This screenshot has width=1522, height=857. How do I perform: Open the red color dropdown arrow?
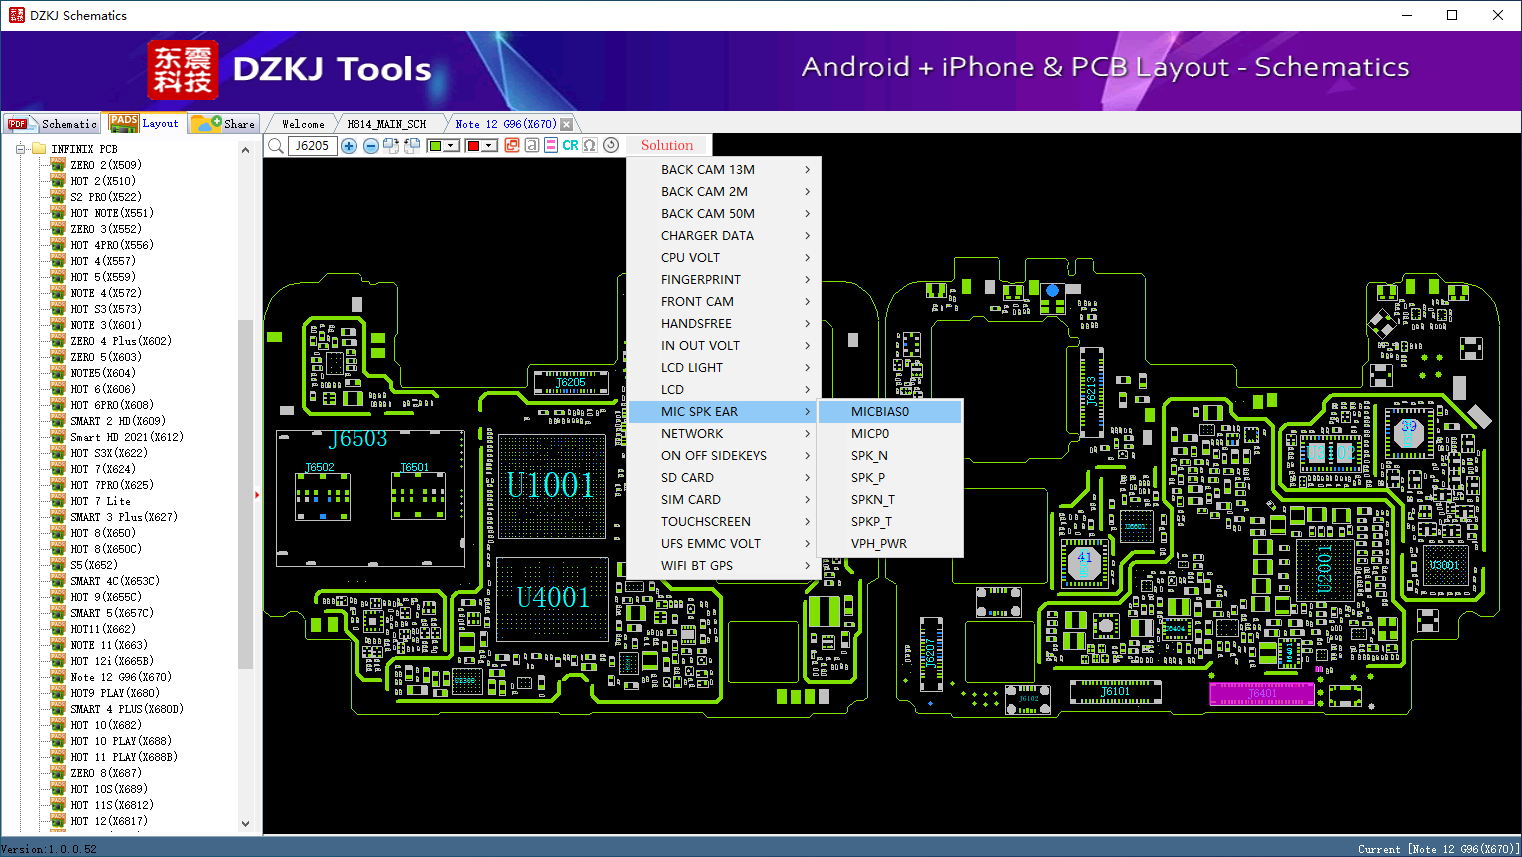[x=489, y=146]
